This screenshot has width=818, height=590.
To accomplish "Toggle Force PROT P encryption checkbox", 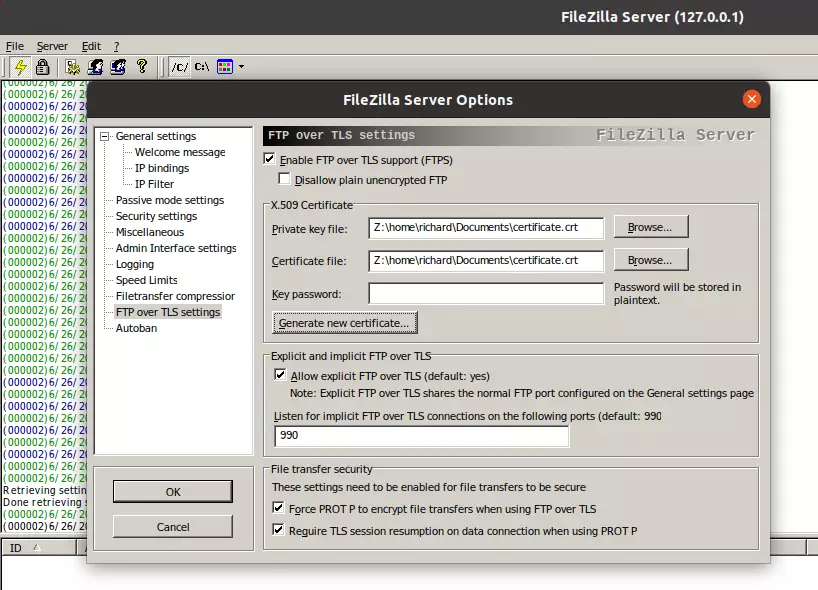I will 279,508.
